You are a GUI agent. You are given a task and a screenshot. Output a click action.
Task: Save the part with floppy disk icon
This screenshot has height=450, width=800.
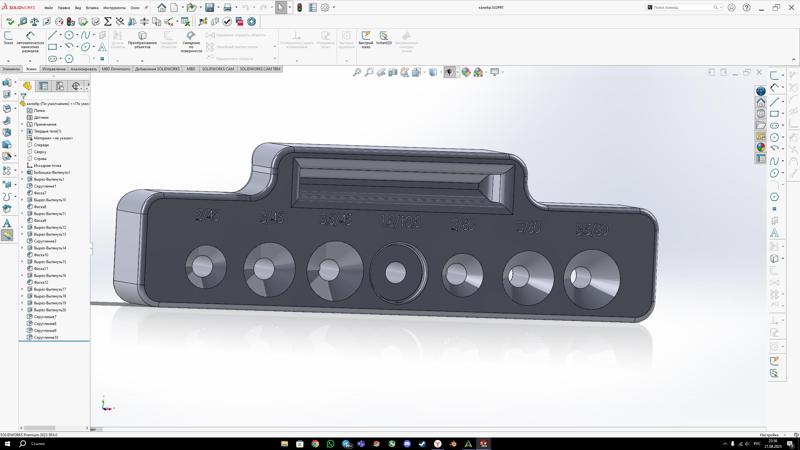(210, 8)
